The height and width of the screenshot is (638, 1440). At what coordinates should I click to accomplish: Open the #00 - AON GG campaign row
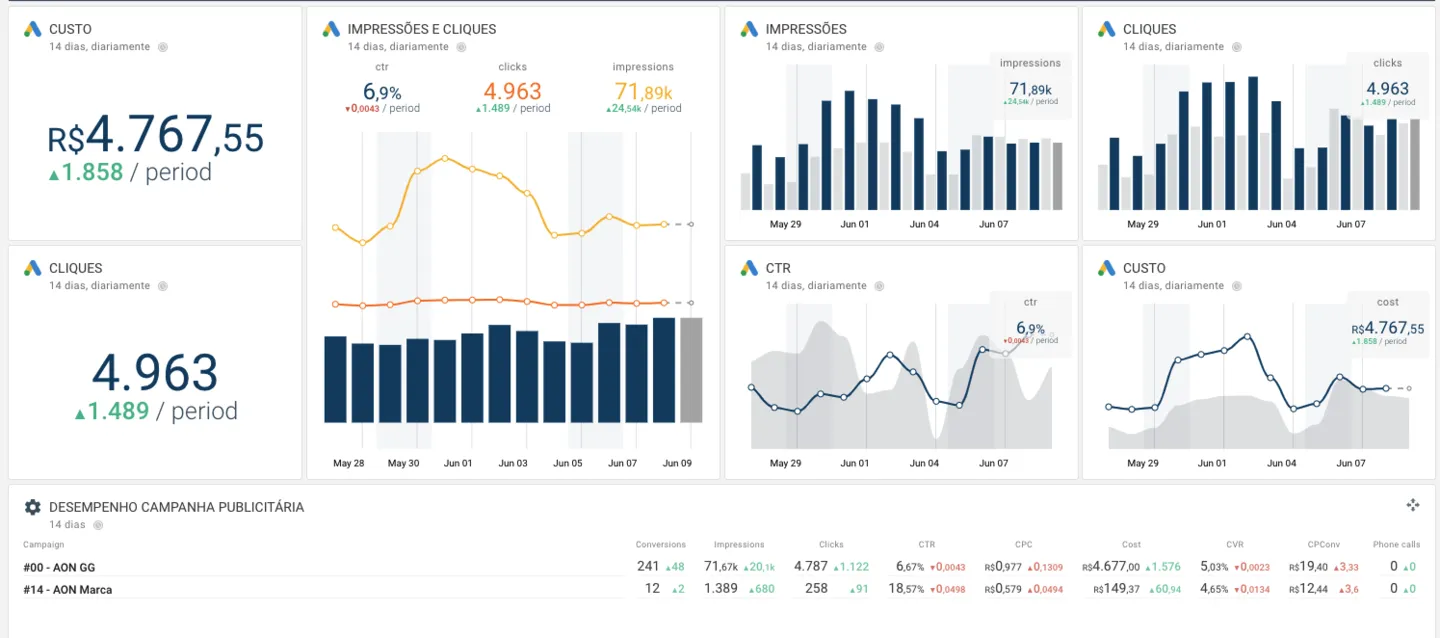pyautogui.click(x=721, y=566)
